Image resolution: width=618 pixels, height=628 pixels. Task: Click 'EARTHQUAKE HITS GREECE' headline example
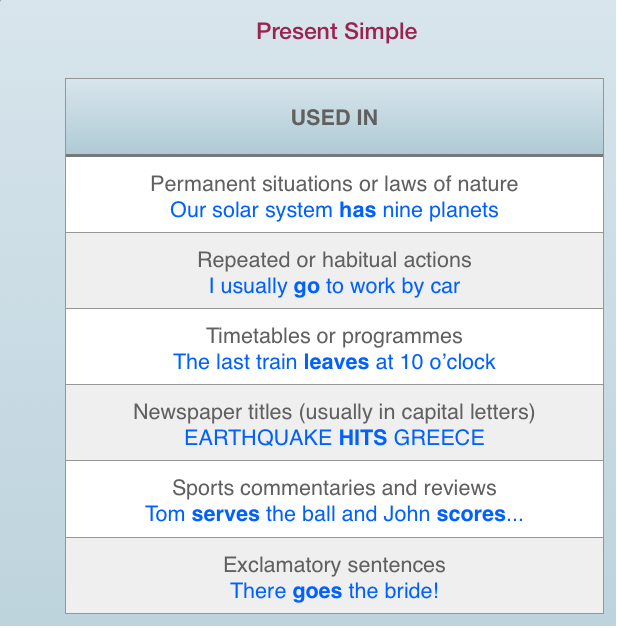(334, 438)
